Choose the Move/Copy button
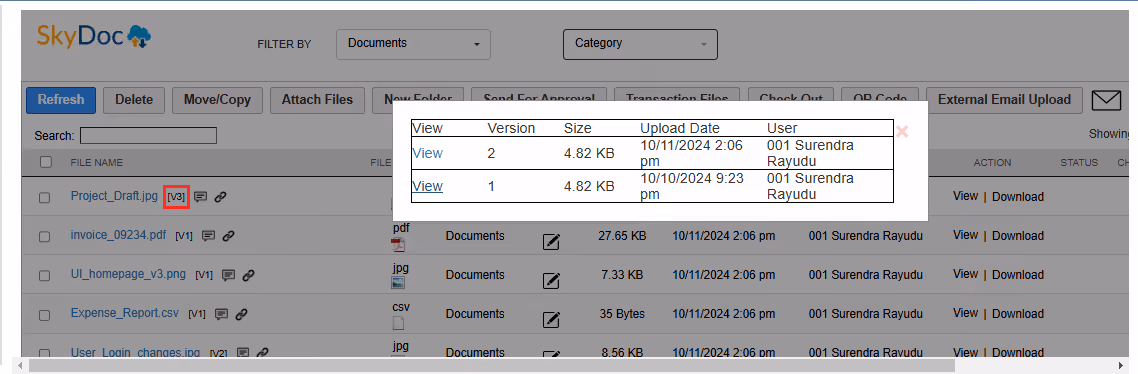This screenshot has height=374, width=1138. (217, 100)
